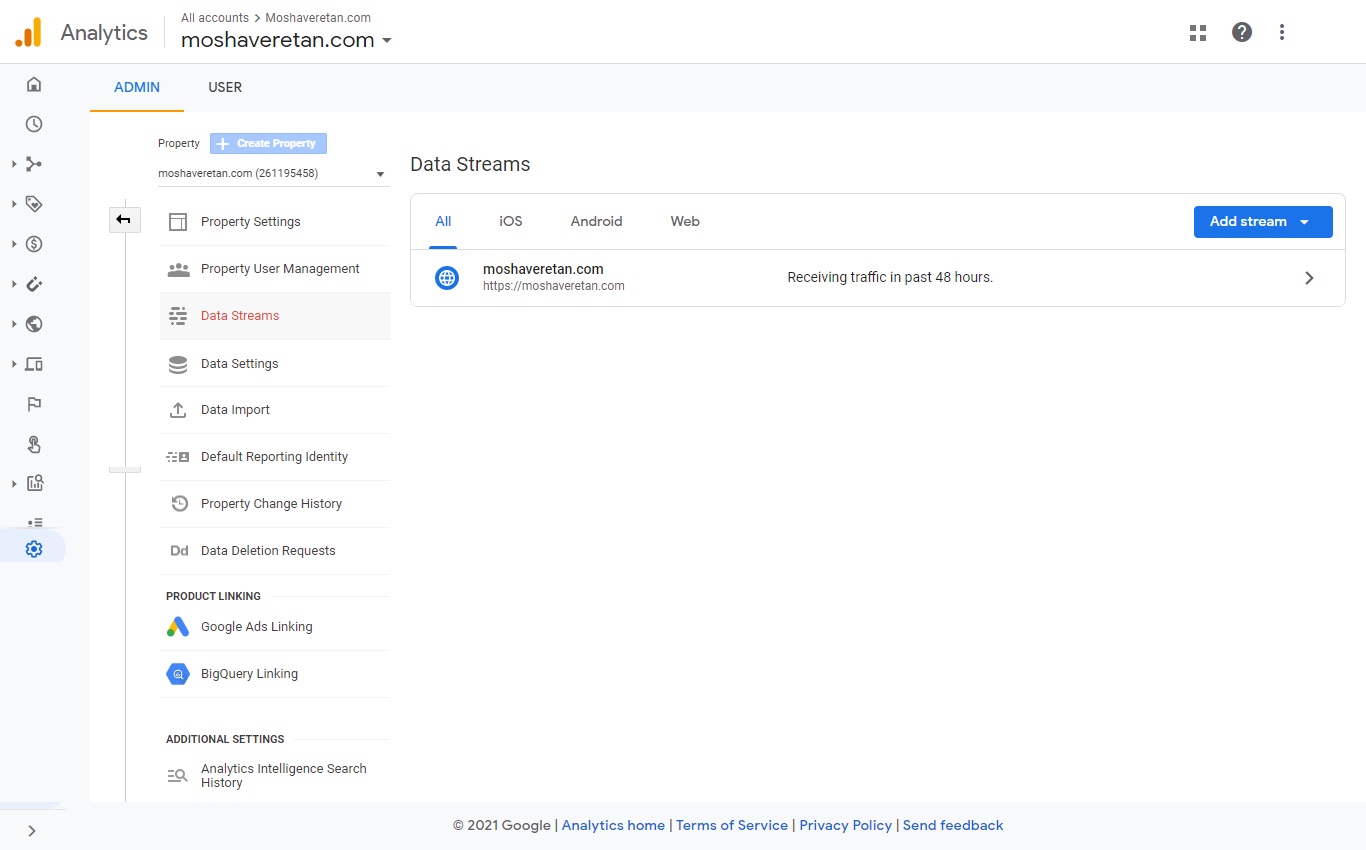The height and width of the screenshot is (850, 1366).
Task: Open the Google apps grid icon
Action: pos(1198,32)
